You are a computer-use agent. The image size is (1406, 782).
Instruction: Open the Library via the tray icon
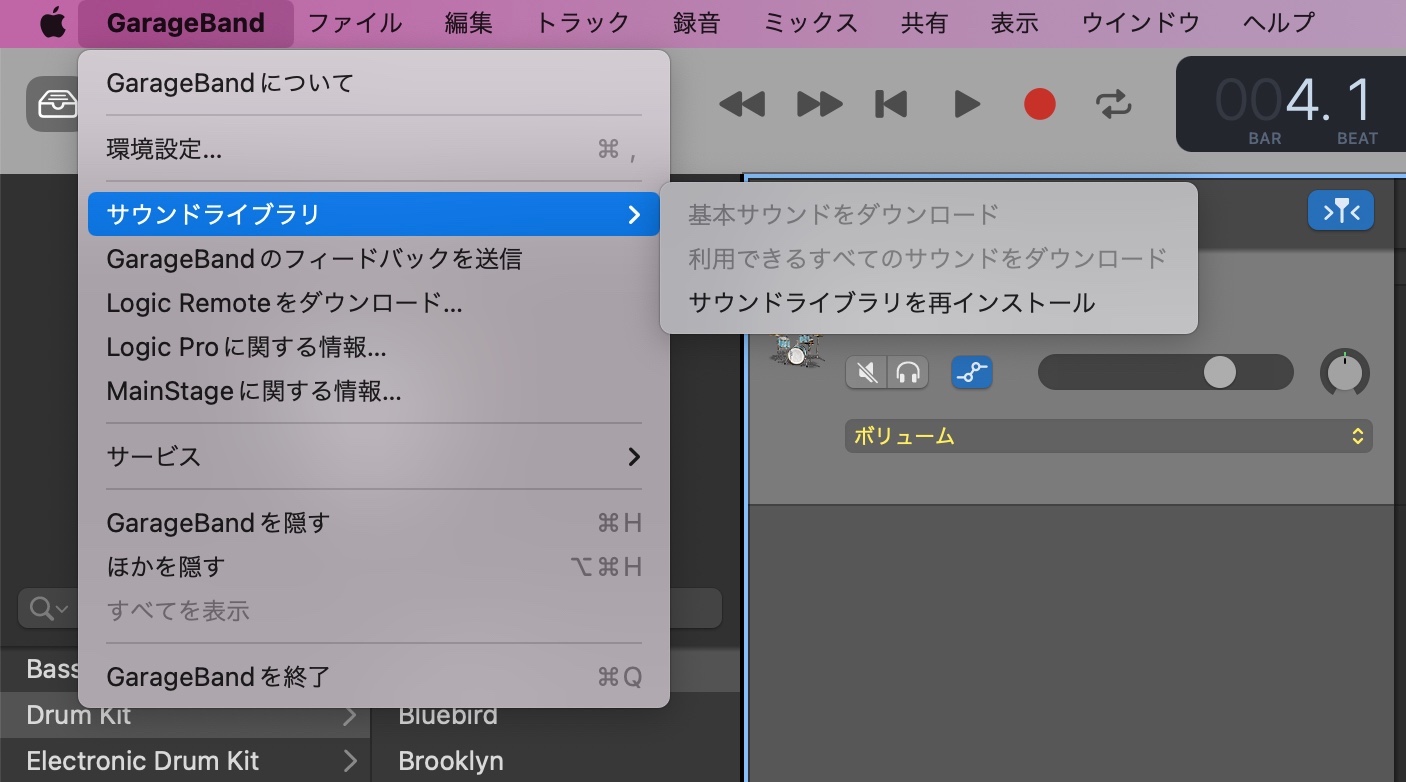[51, 104]
